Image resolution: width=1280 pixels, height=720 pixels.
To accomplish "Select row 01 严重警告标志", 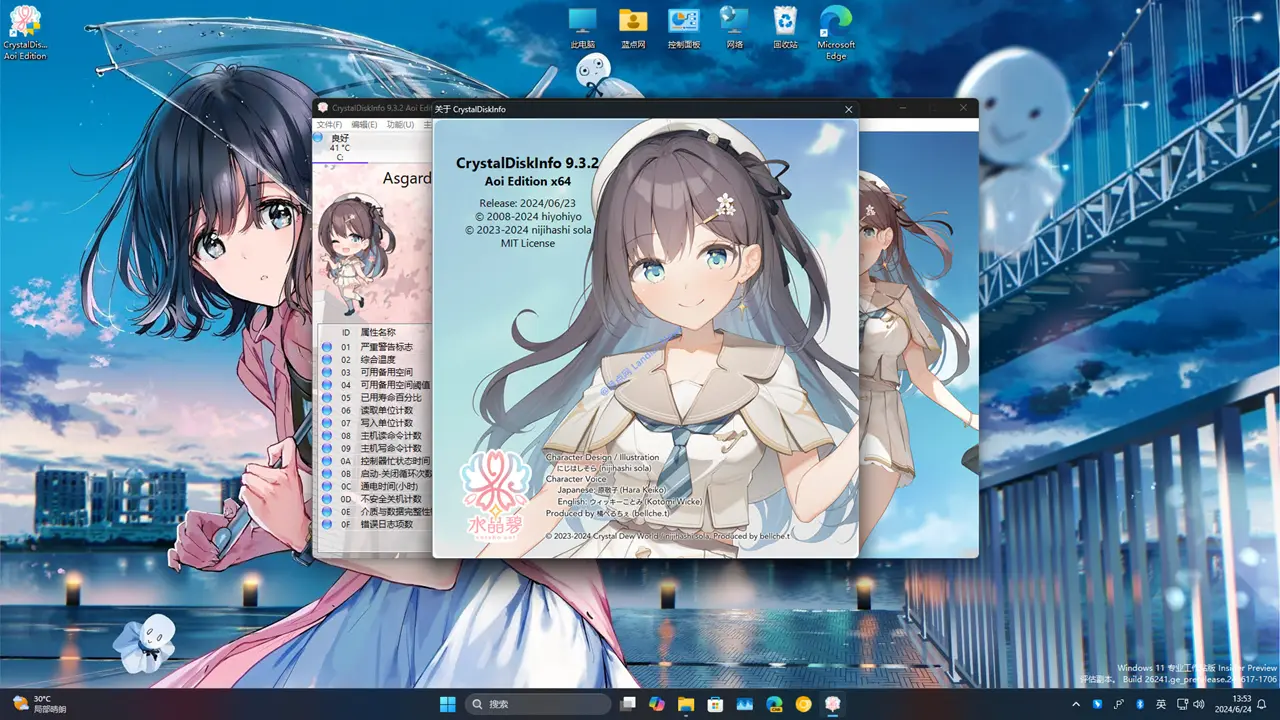I will [375, 346].
